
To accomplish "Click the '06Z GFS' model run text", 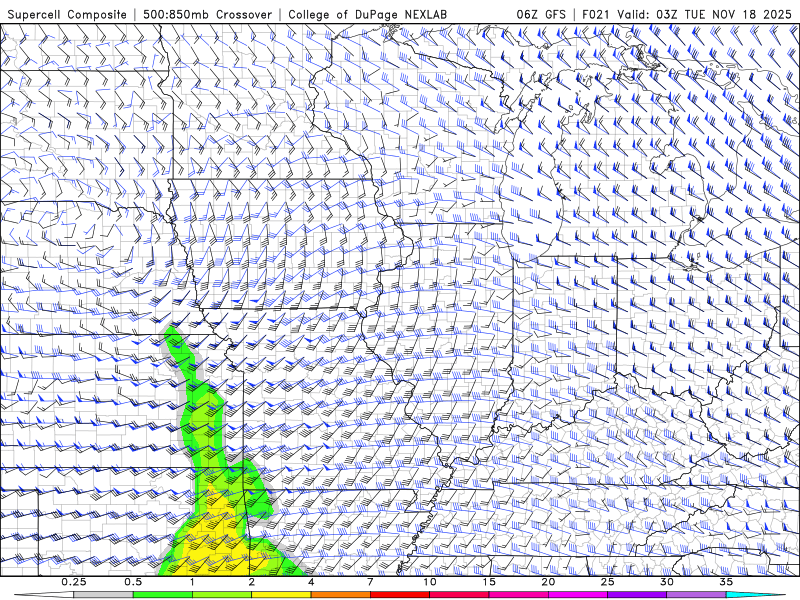I will pyautogui.click(x=541, y=14).
